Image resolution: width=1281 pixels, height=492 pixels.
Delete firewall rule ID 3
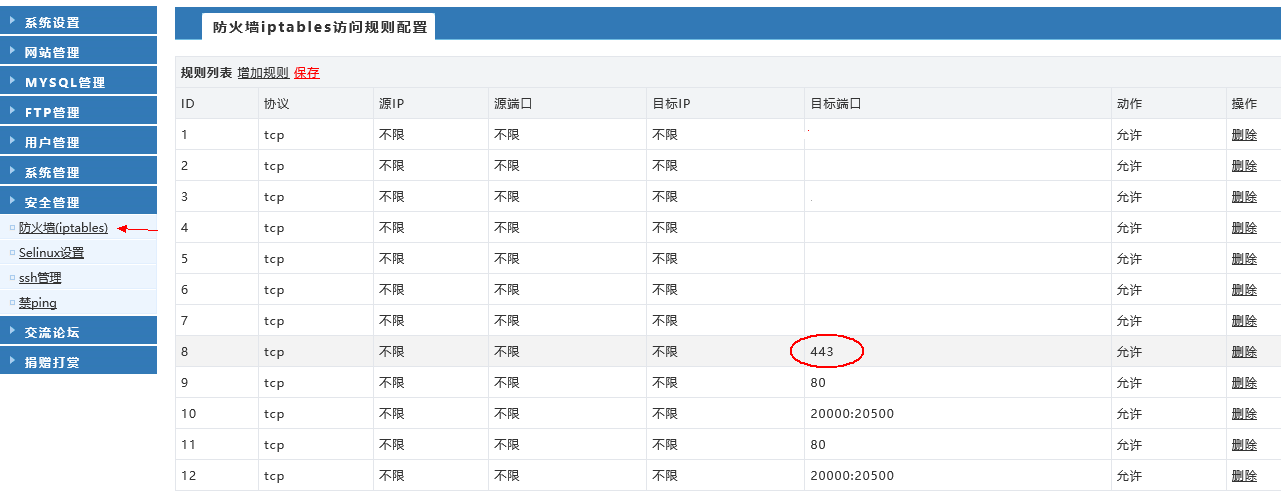1244,196
